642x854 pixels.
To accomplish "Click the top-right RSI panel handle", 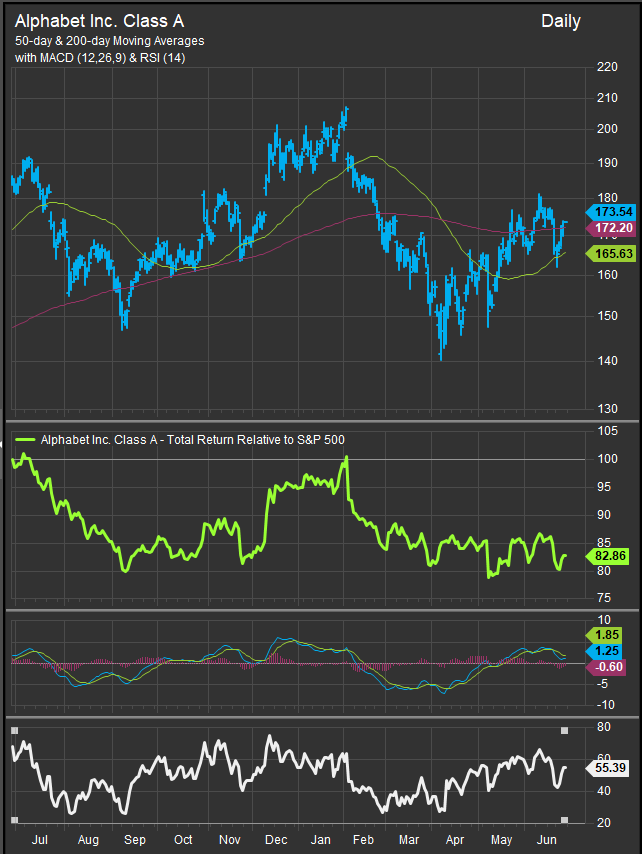I will [x=564, y=731].
